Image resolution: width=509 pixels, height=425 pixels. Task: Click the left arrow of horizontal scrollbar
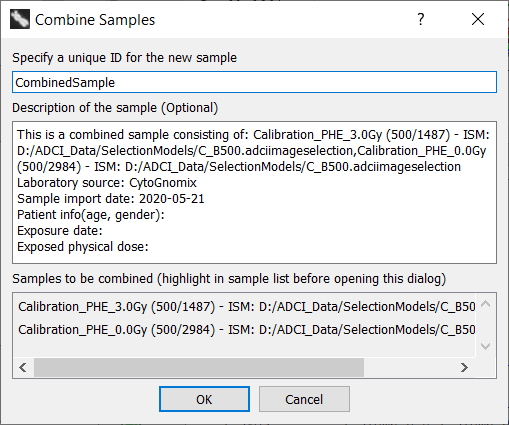tap(23, 368)
